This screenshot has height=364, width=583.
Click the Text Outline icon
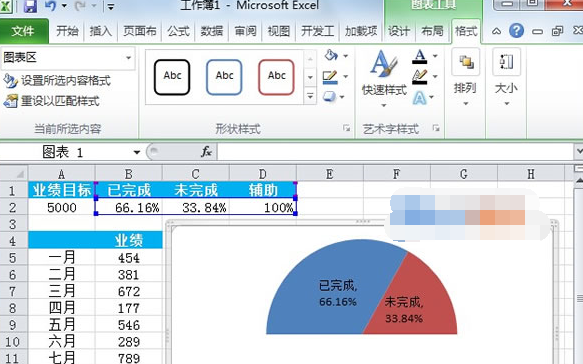pyautogui.click(x=419, y=77)
